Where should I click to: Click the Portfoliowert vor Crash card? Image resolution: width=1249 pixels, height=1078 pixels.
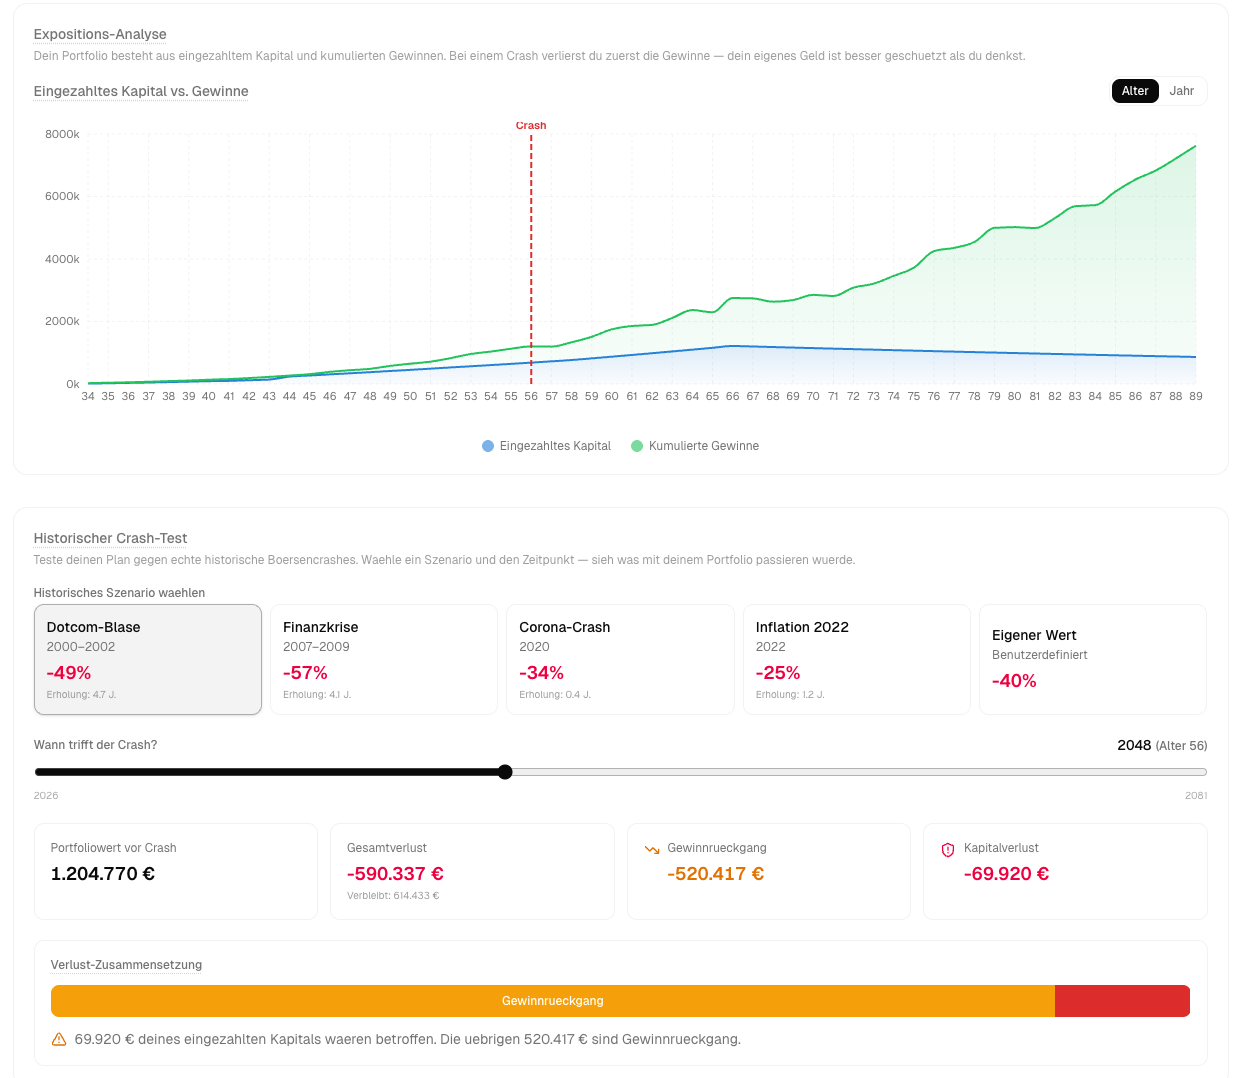(176, 871)
